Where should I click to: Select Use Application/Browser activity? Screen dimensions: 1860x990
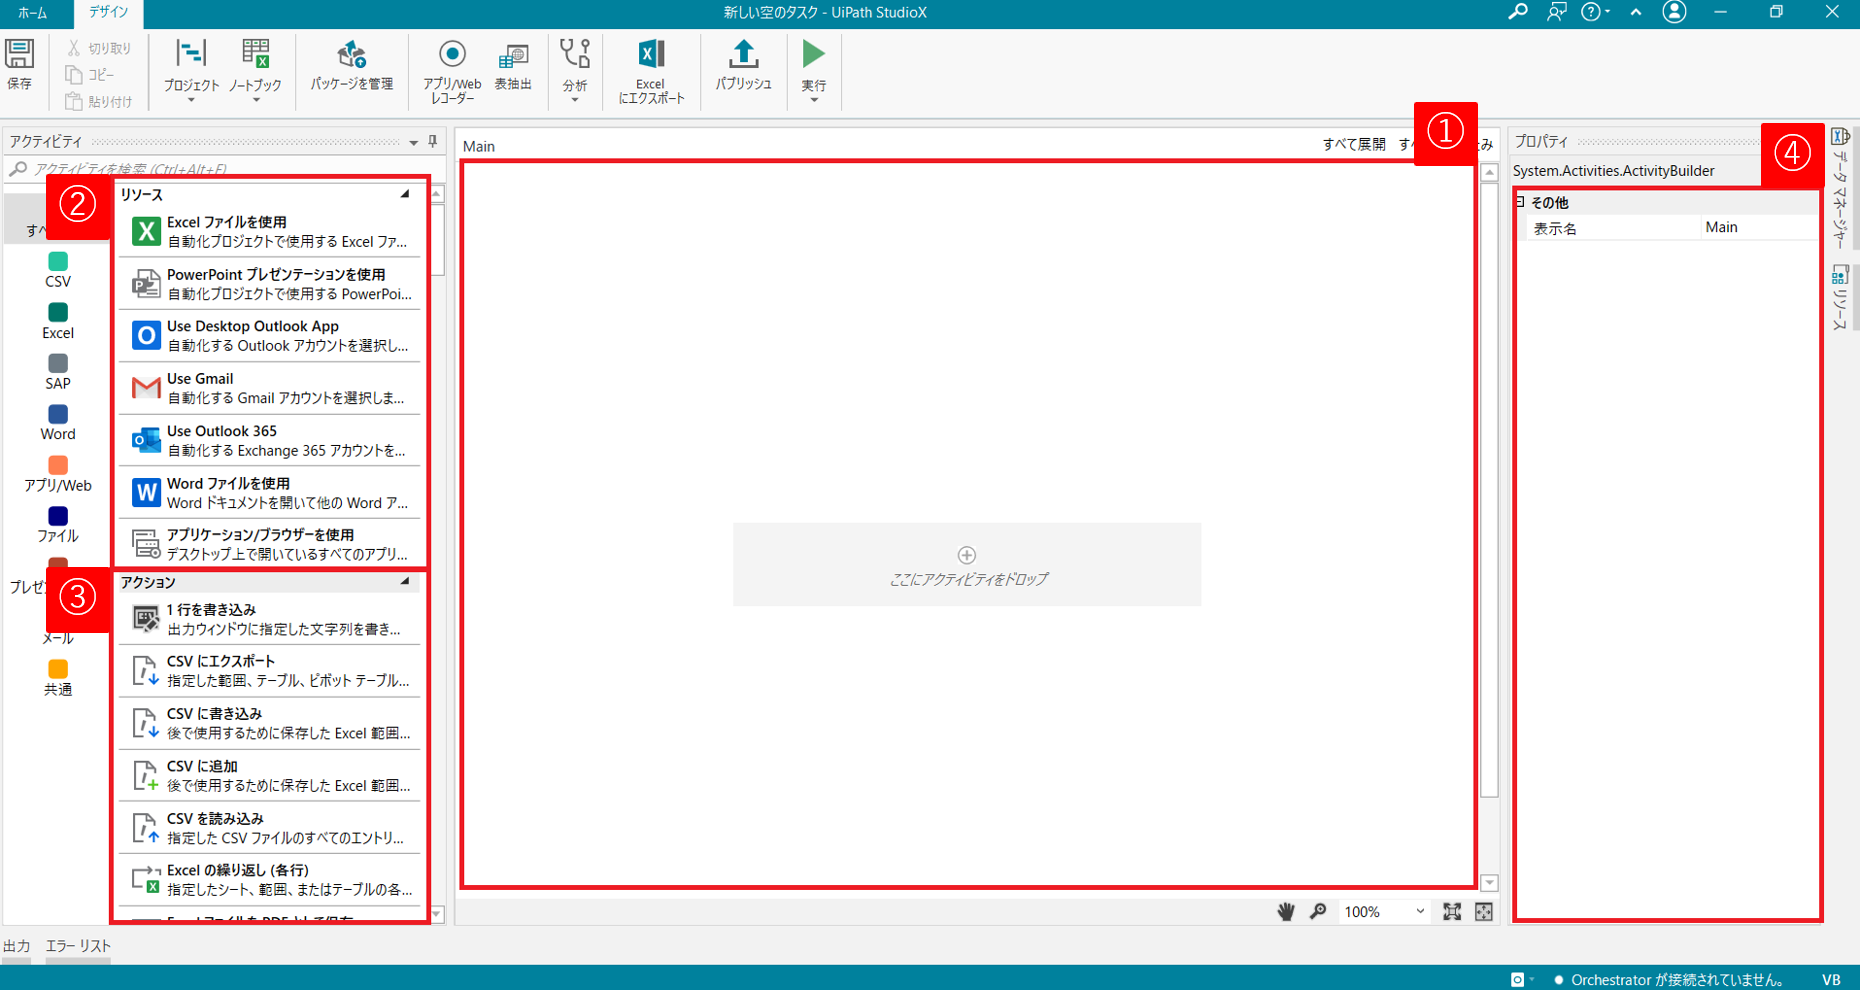tap(270, 544)
